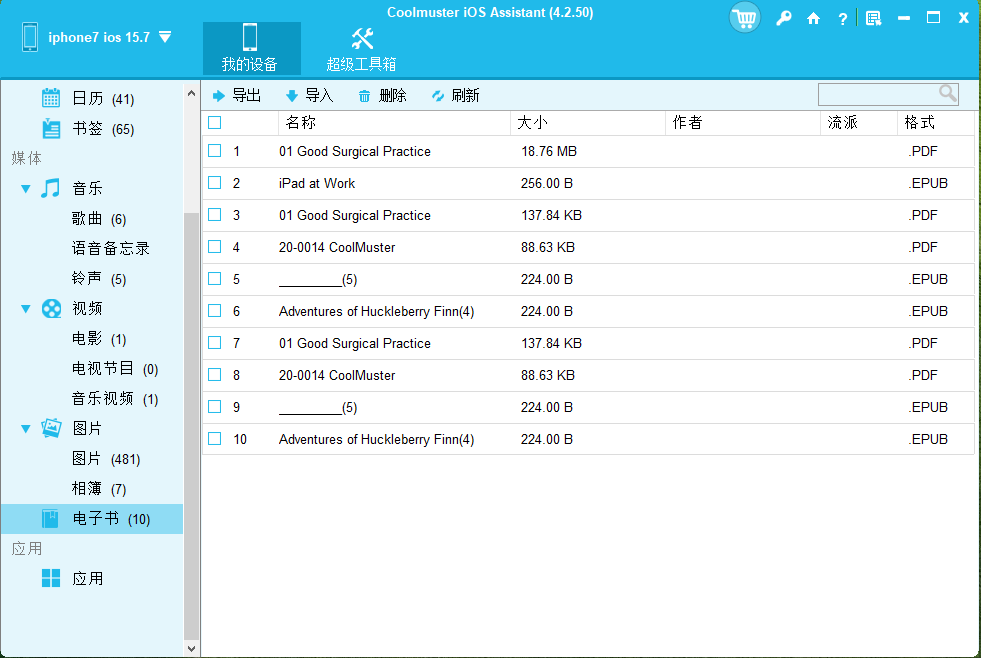Collapse the 音乐 tree section
Screen dimensions: 981x658
point(26,188)
